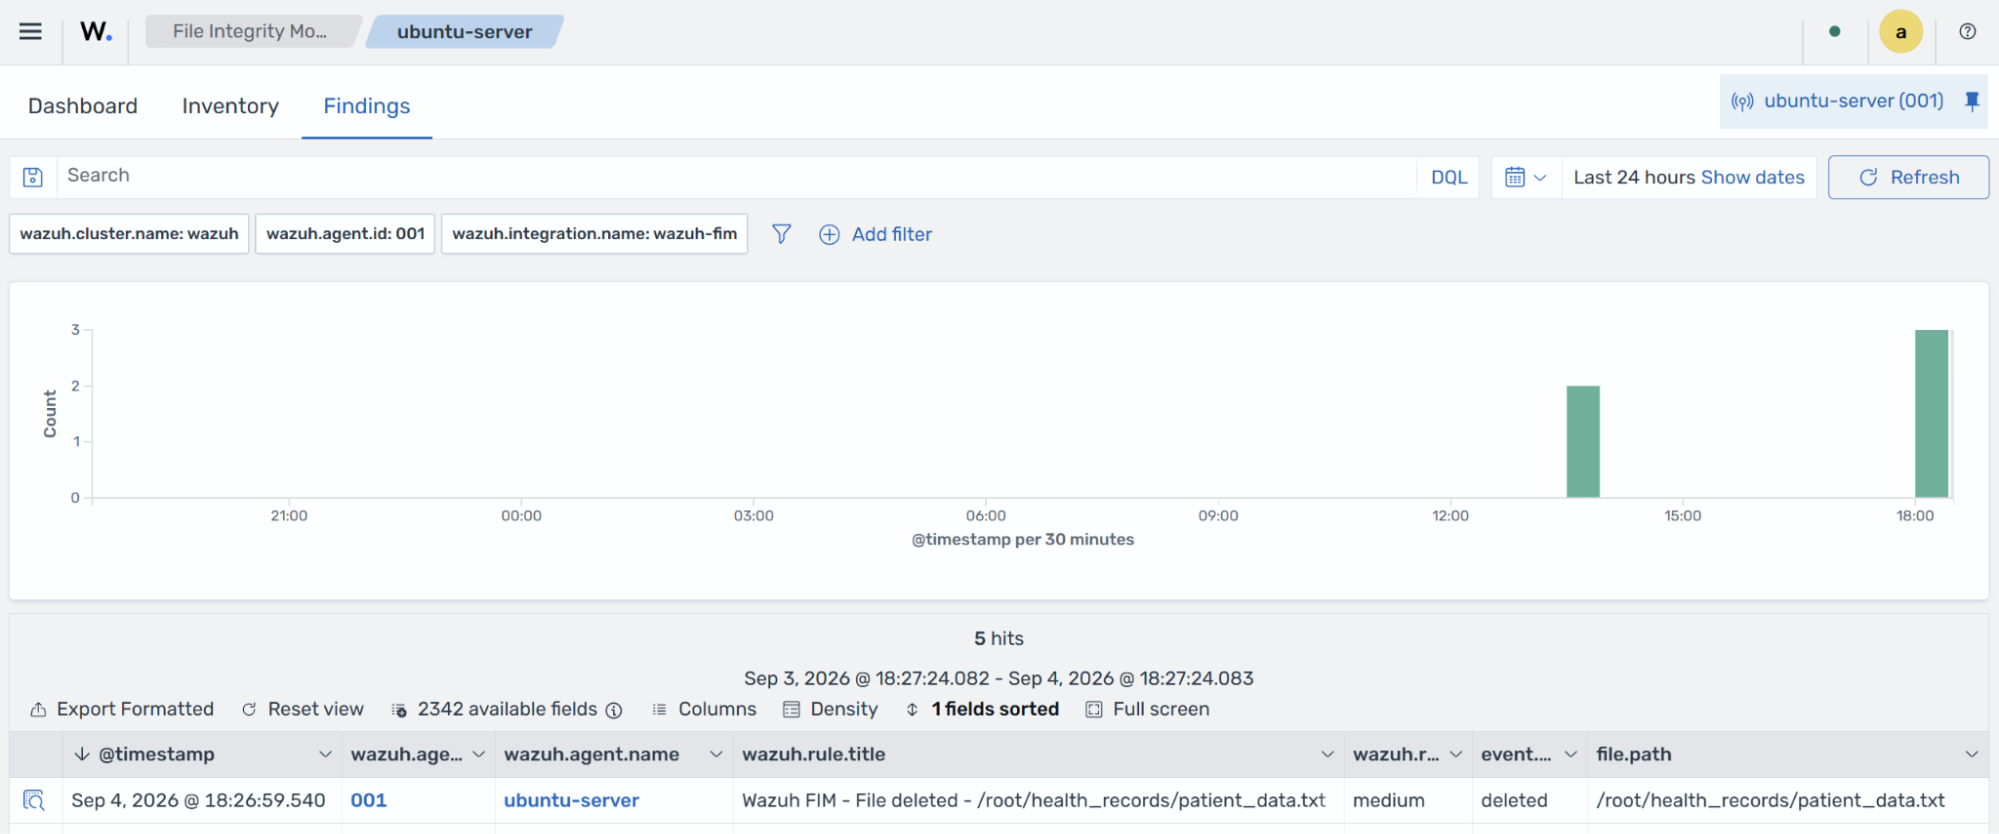
Task: Click the histogram bar near 18:00
Action: coord(1931,413)
